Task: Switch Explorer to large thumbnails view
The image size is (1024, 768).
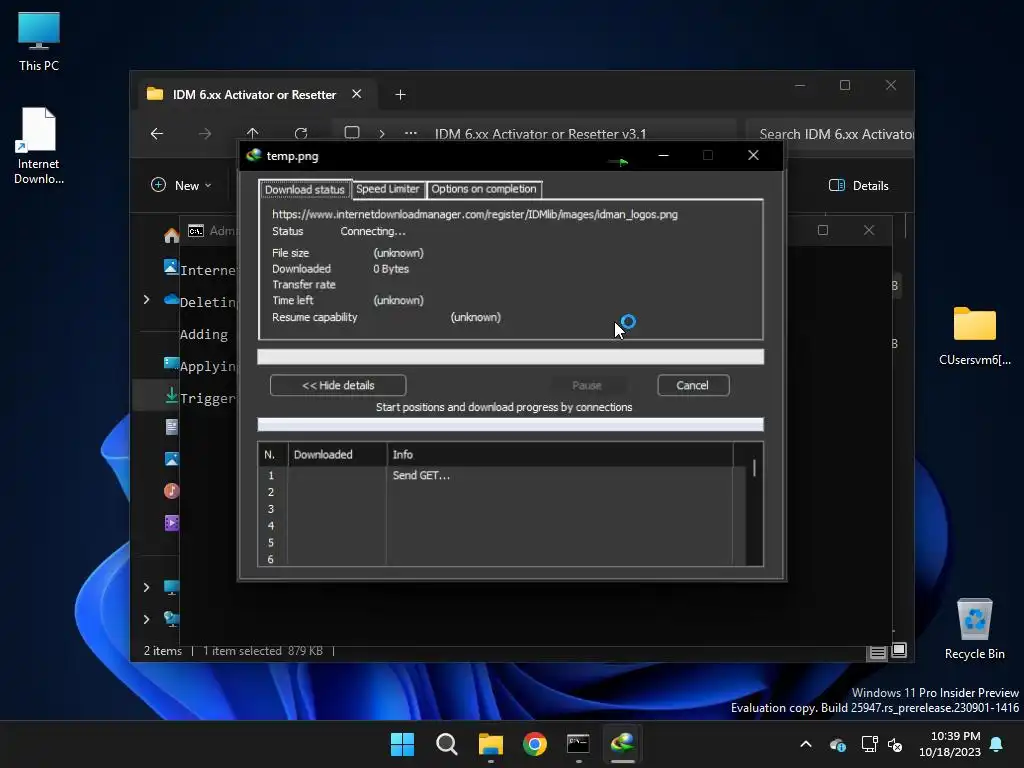Action: tap(899, 650)
